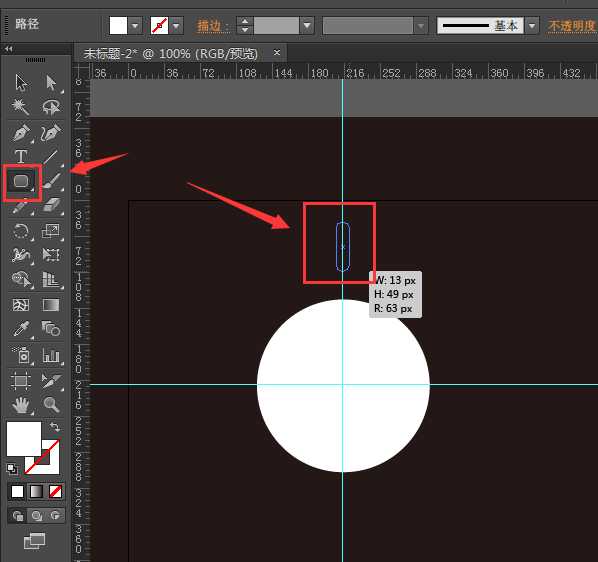The height and width of the screenshot is (562, 598).
Task: Switch to Gradient fill mode
Action: [37, 492]
